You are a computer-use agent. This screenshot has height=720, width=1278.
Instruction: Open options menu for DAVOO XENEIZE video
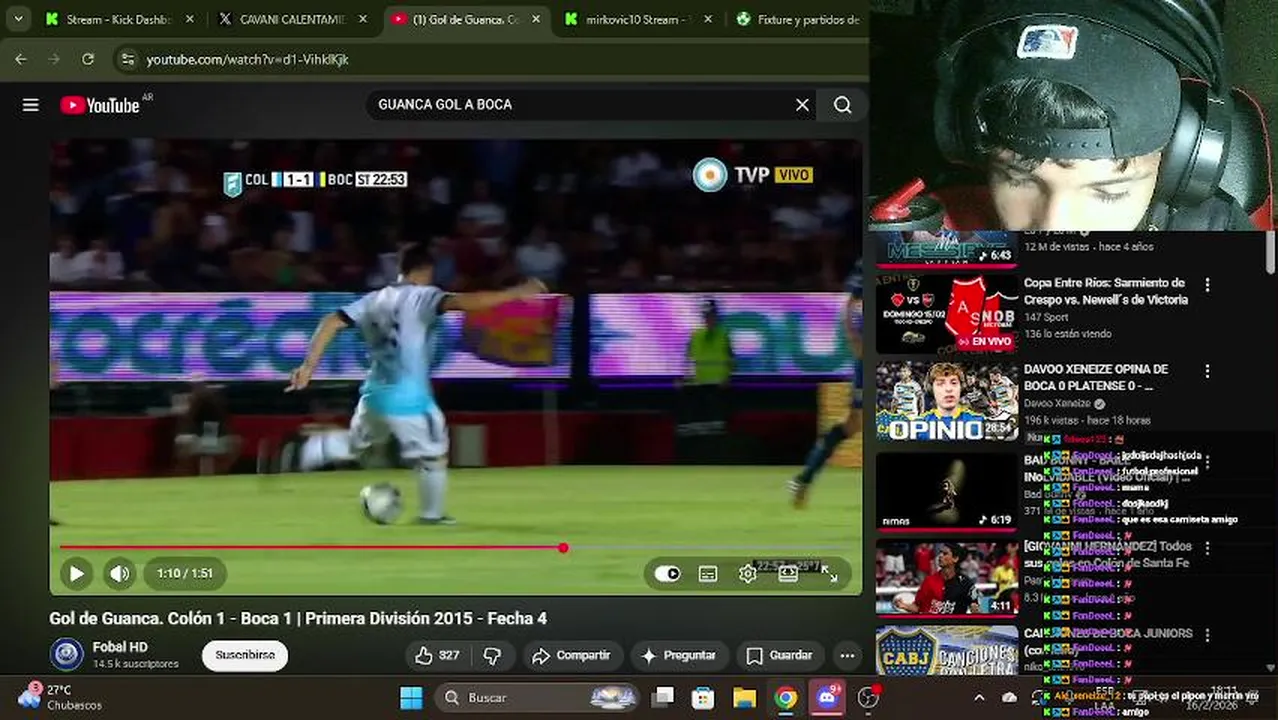click(1207, 371)
